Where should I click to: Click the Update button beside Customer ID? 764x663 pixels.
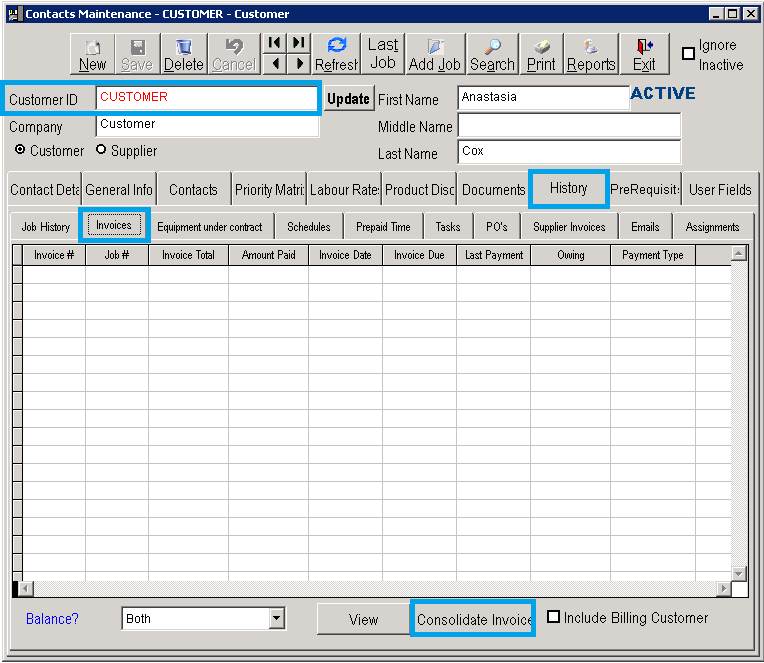click(x=348, y=99)
